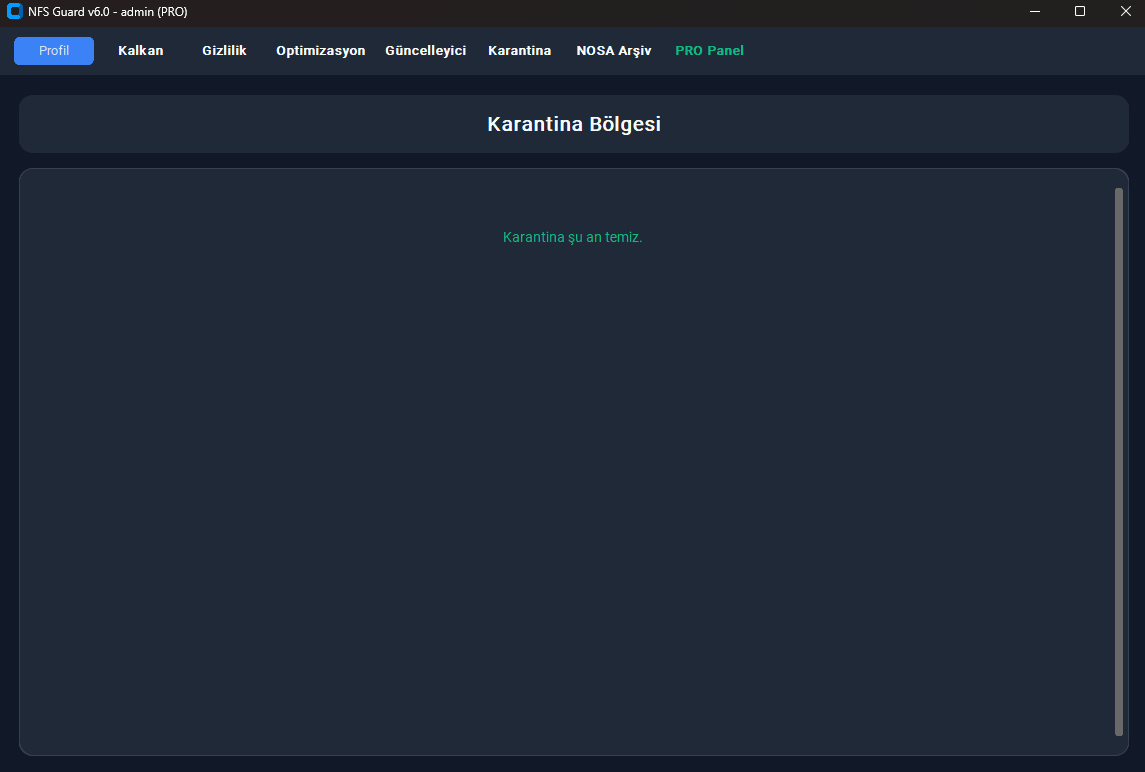This screenshot has width=1145, height=772.
Task: Minimize the NFS Guard window
Action: 1035,12
